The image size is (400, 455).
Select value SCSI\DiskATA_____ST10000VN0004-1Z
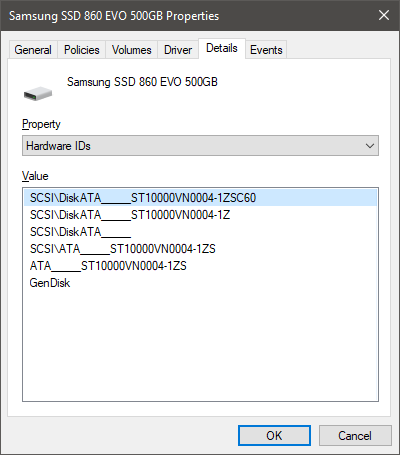click(200, 215)
